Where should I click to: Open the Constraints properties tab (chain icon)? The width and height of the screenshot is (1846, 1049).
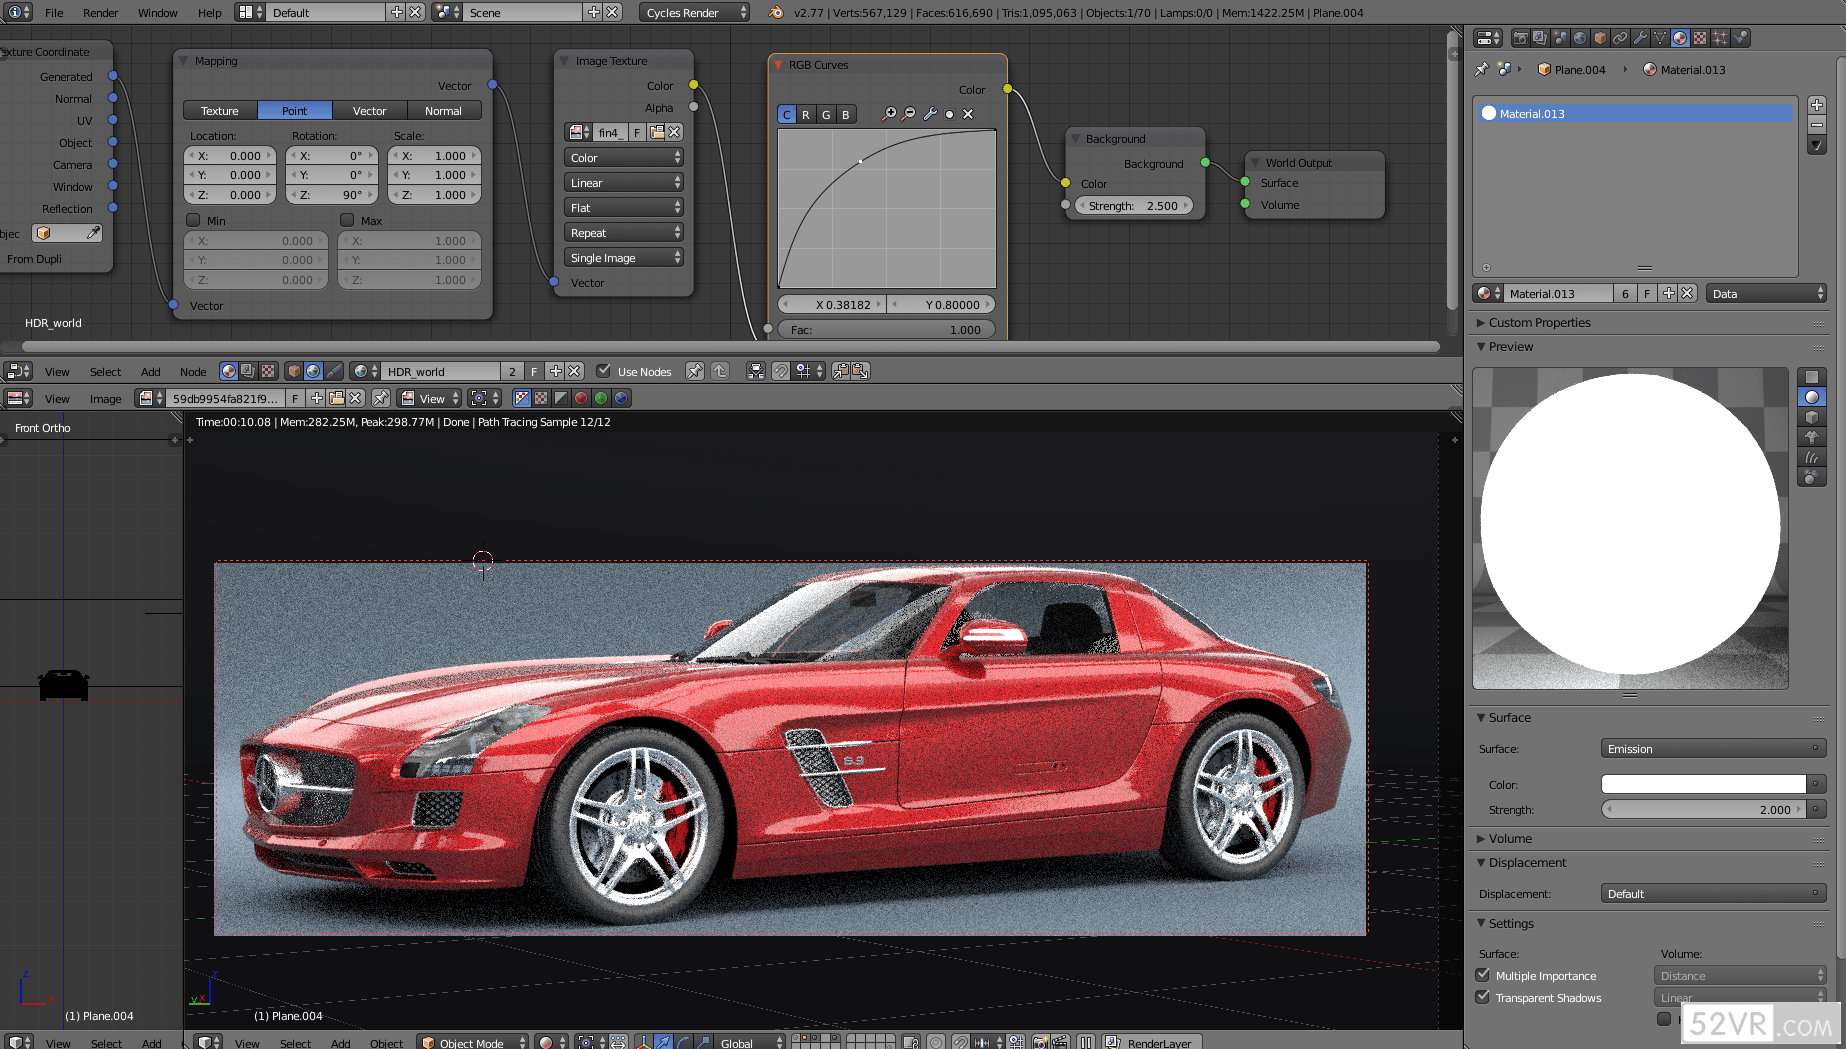click(x=1620, y=38)
